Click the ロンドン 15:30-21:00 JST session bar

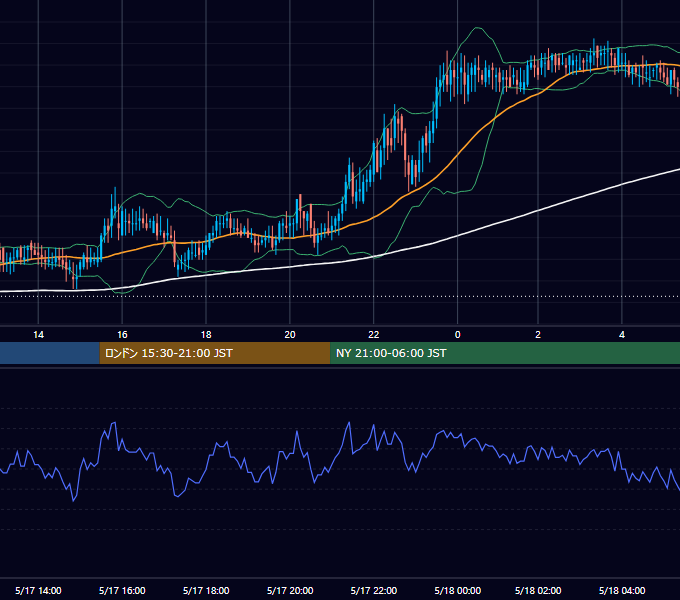click(x=215, y=353)
